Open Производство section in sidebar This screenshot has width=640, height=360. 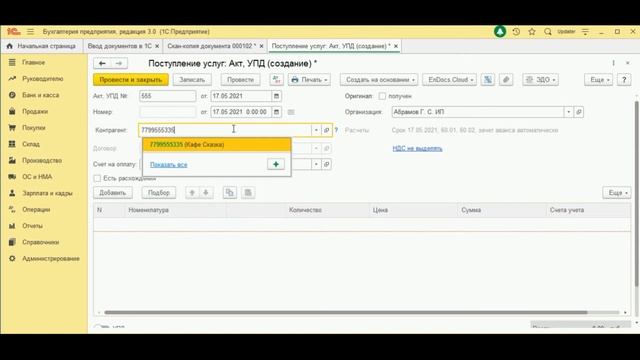click(x=42, y=160)
